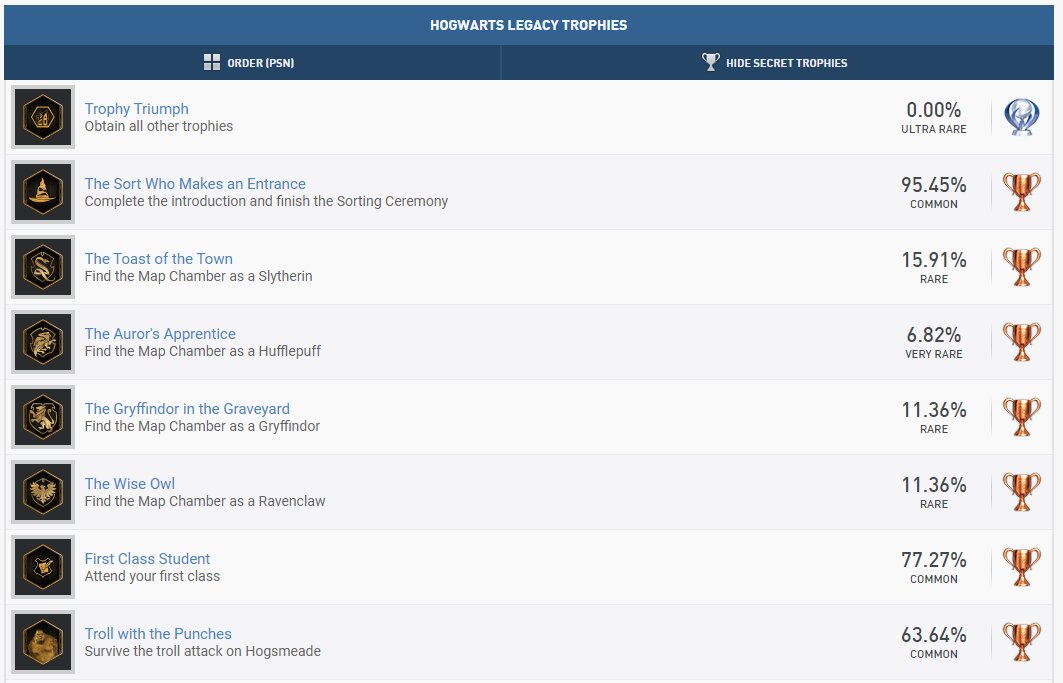Click 11.36% on The Wise Owl row
Screen dimensions: 1063x683
pos(934,485)
